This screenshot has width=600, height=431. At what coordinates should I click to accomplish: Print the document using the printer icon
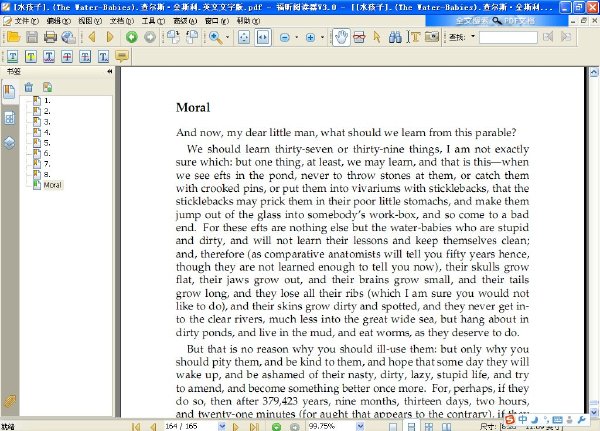coord(50,37)
